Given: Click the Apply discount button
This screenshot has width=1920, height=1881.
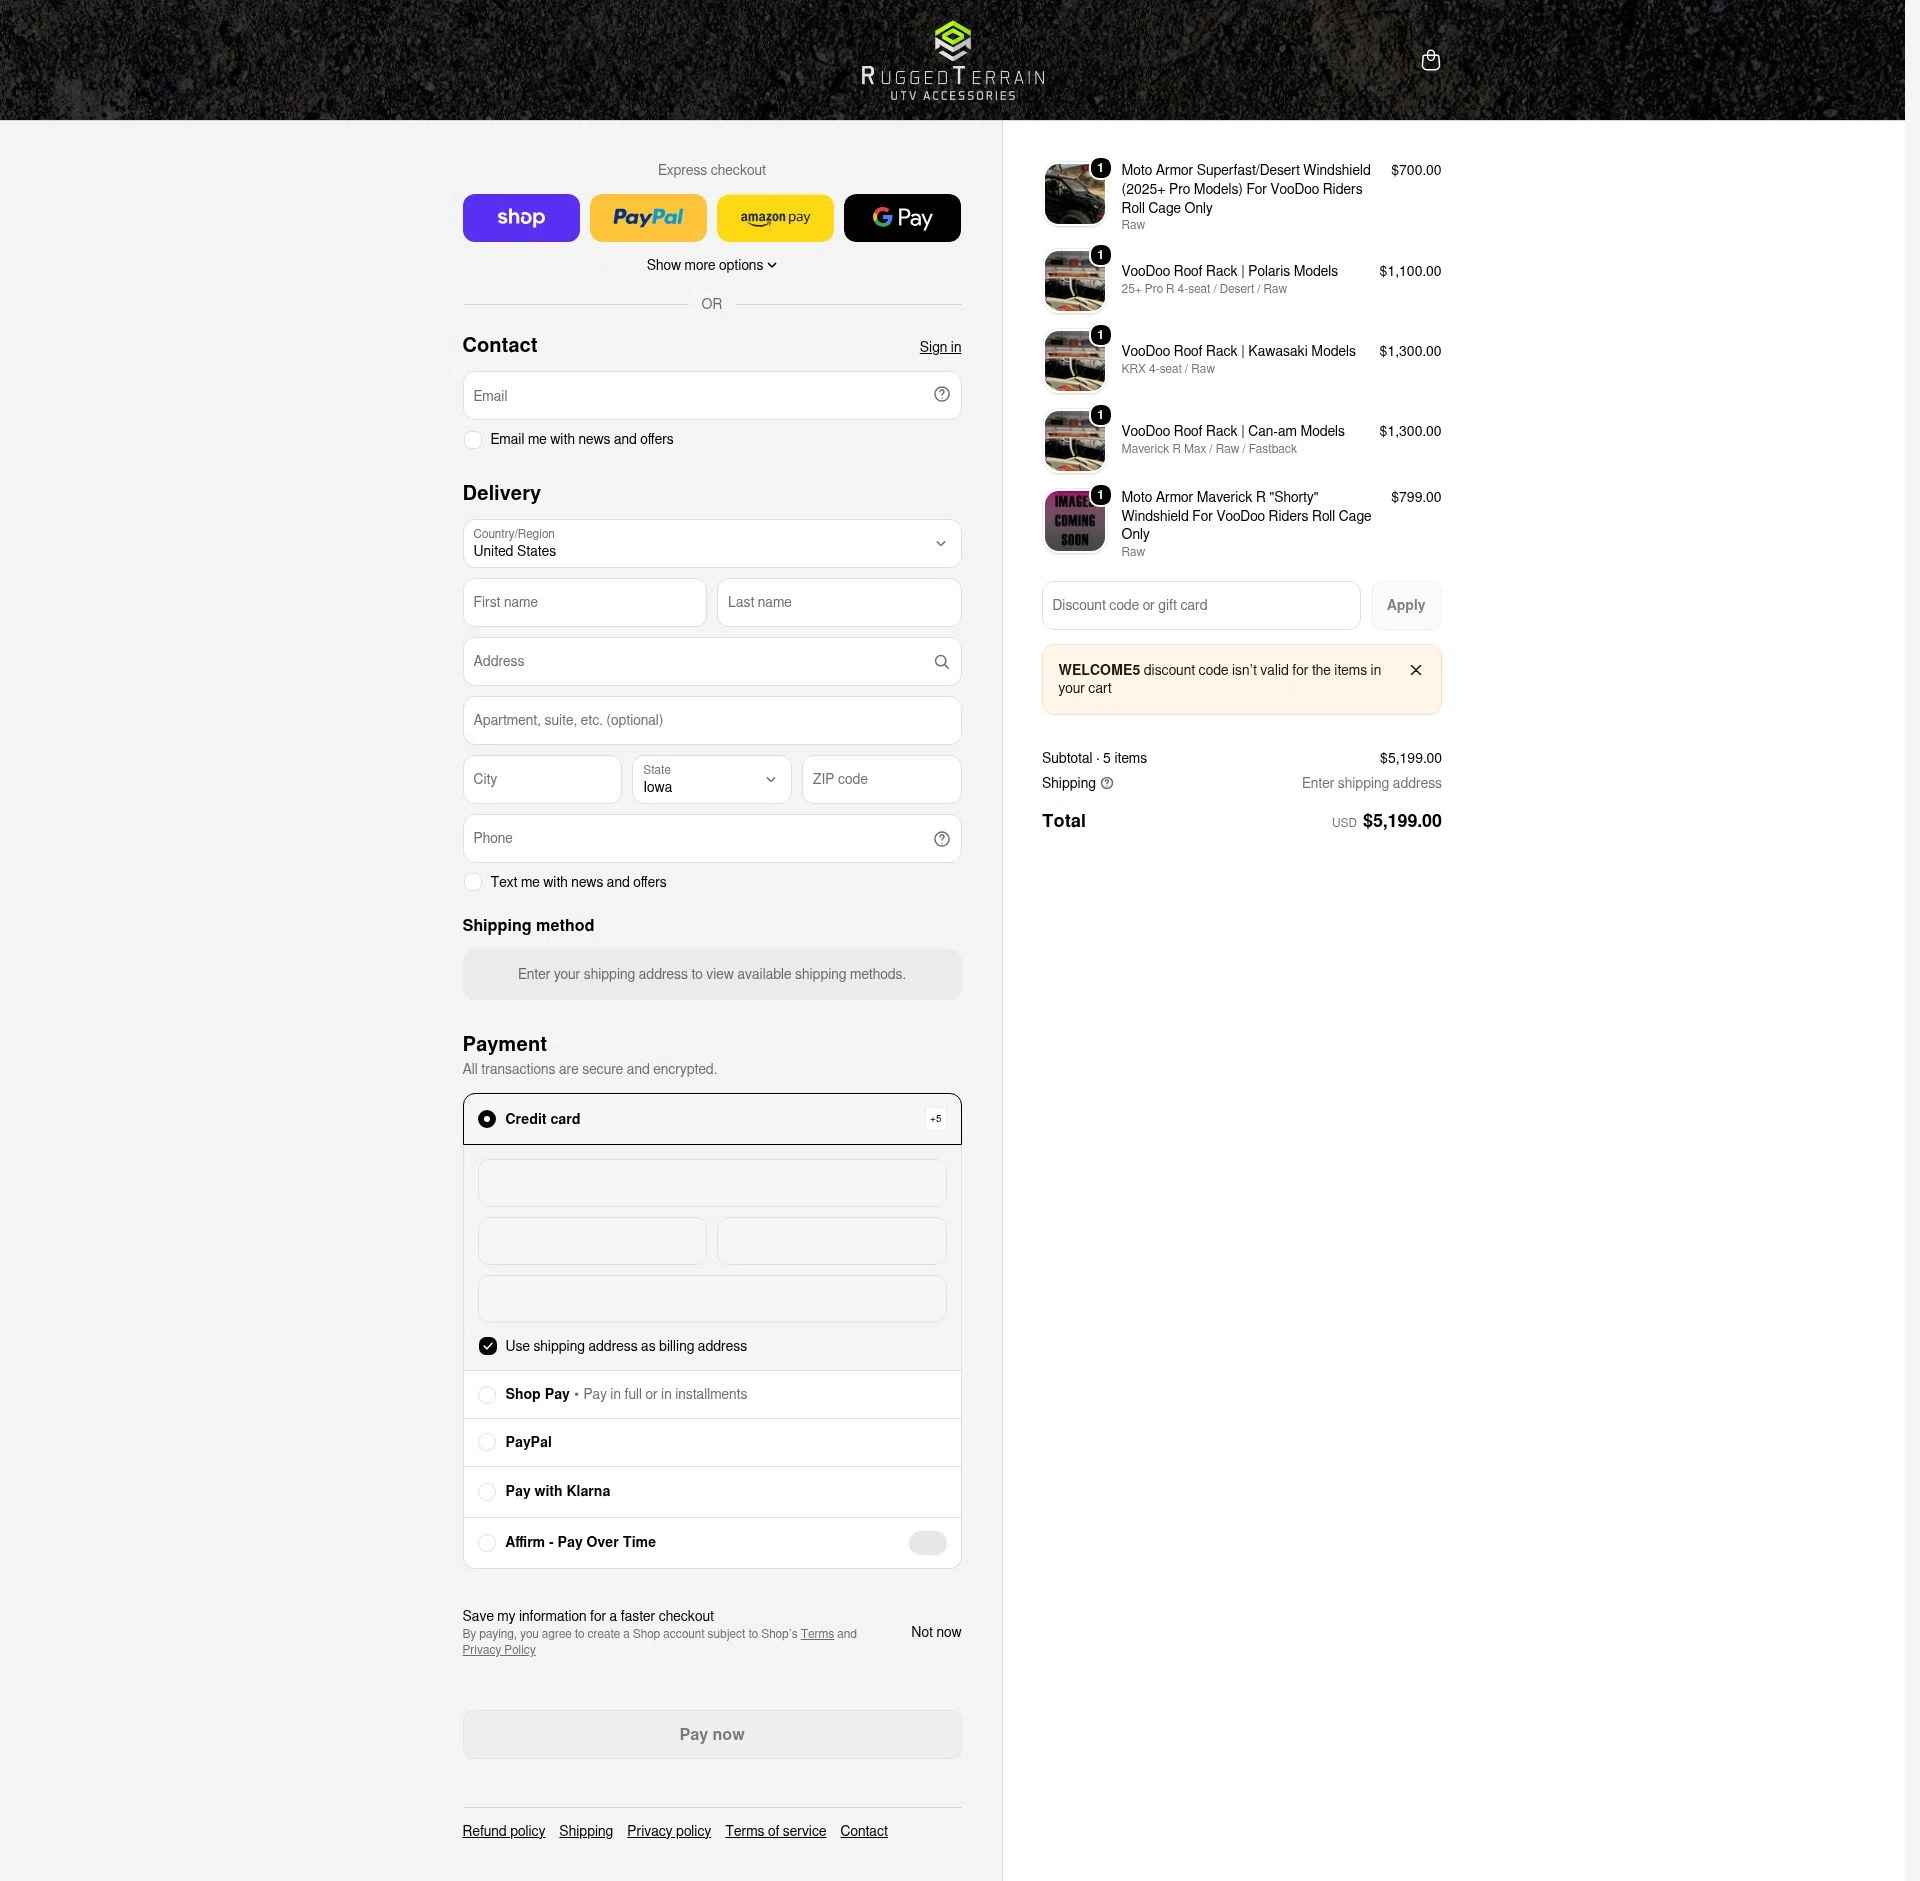Looking at the screenshot, I should [1406, 606].
